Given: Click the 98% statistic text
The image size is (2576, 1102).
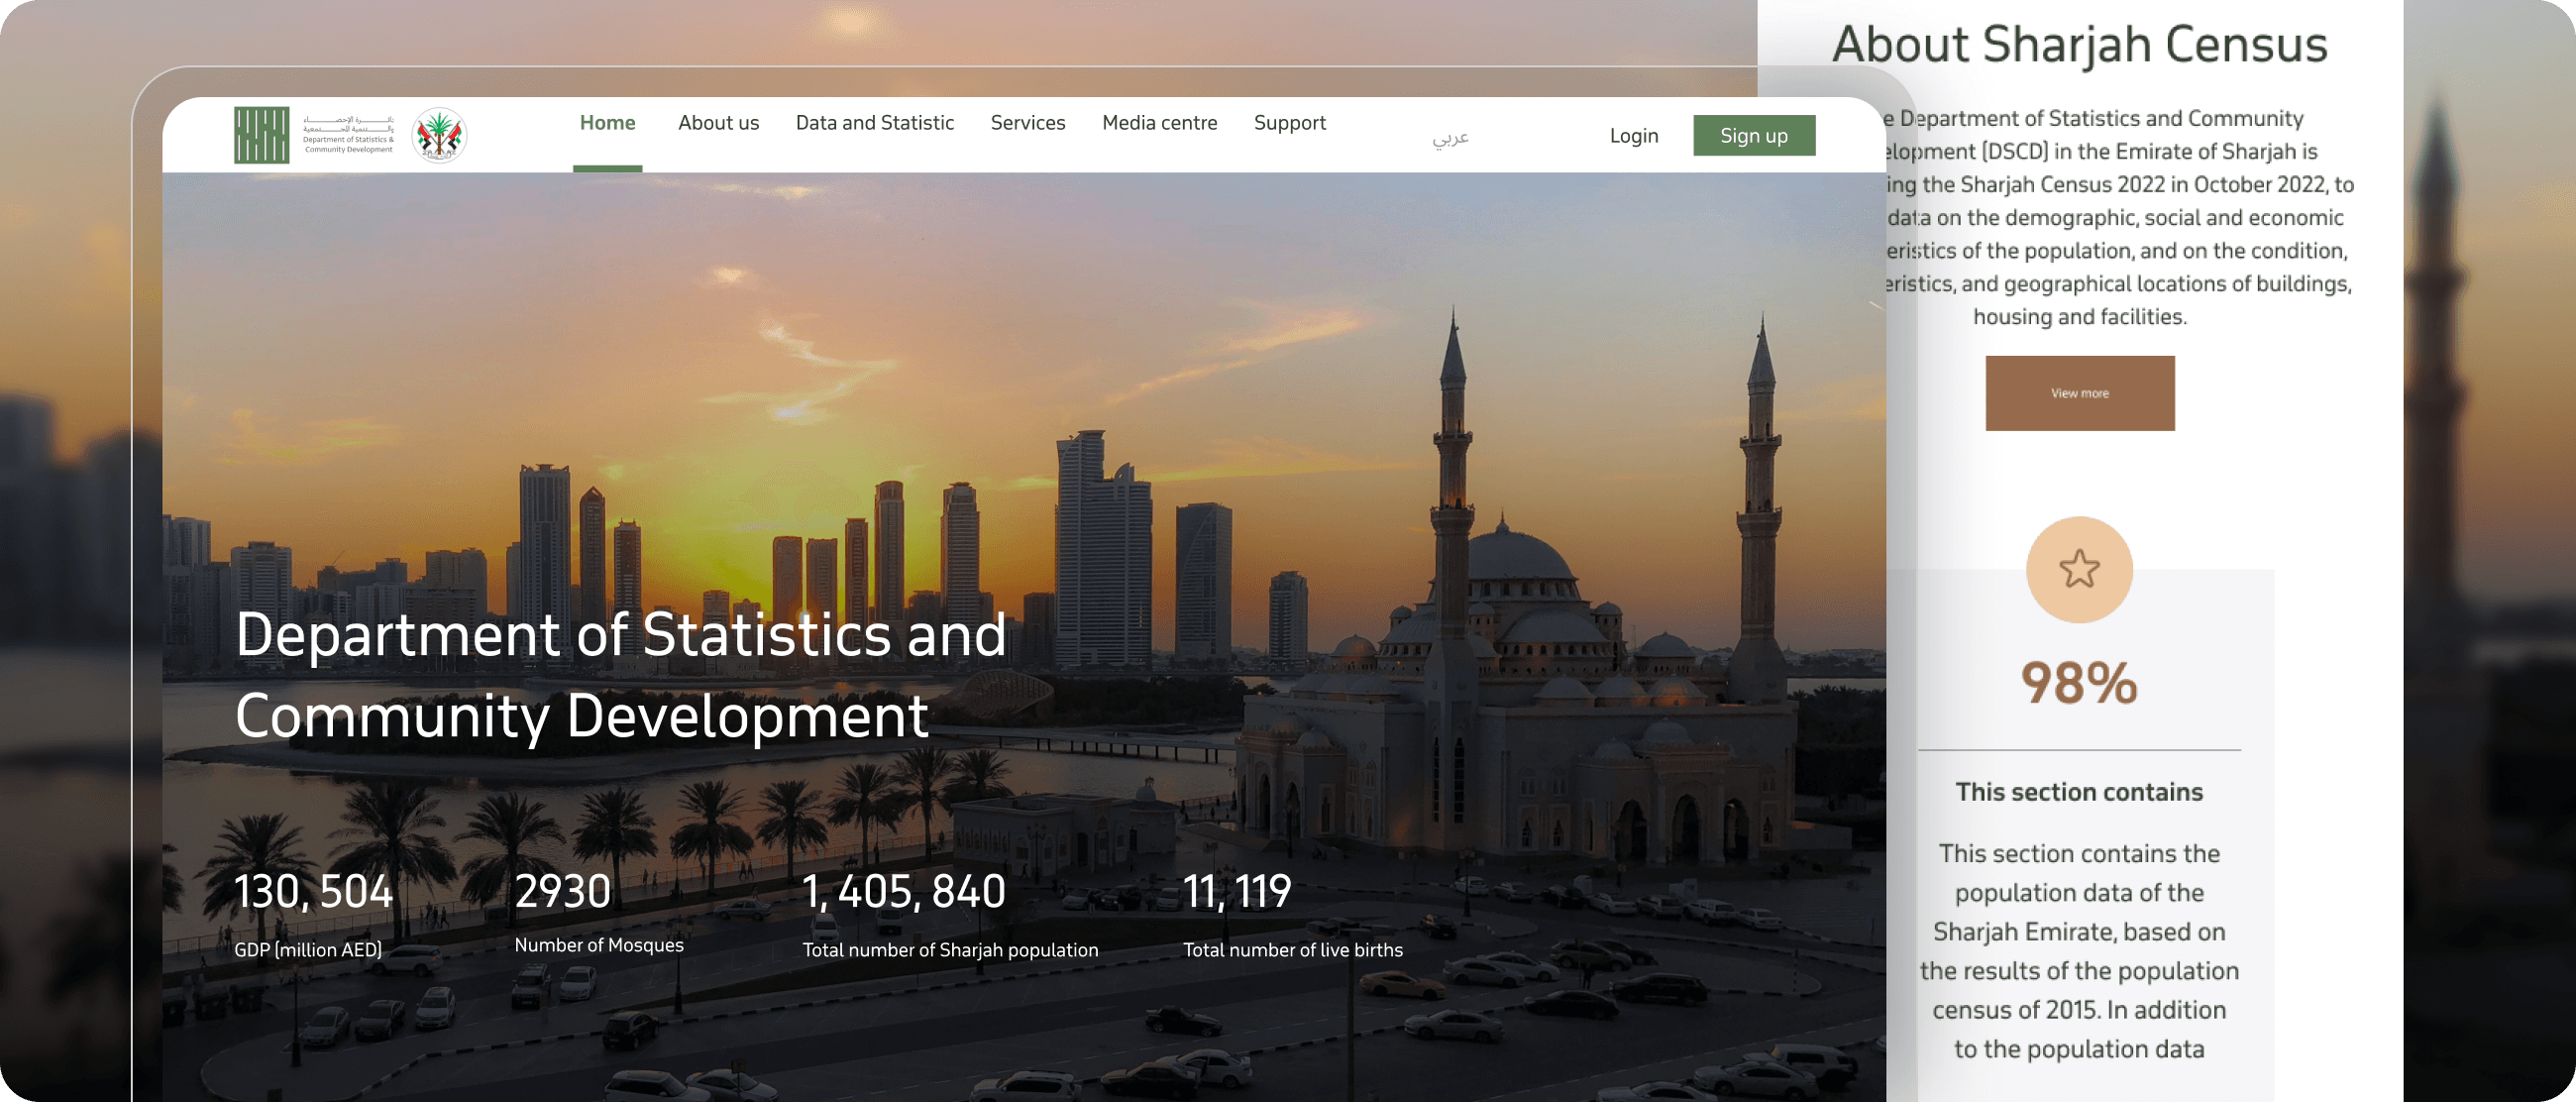Looking at the screenshot, I should (x=2079, y=684).
